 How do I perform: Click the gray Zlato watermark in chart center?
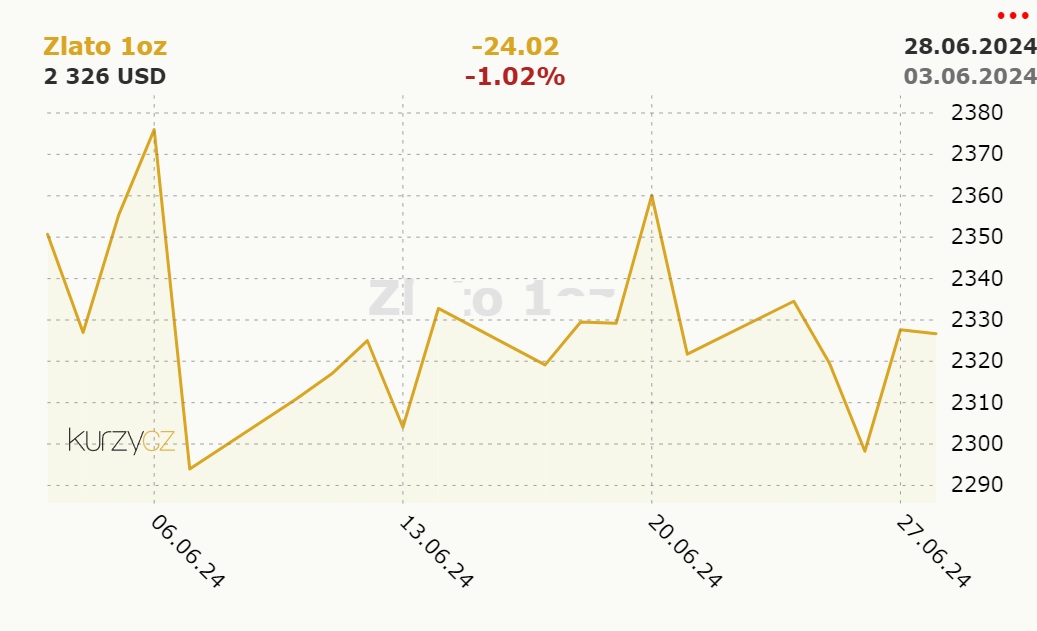(492, 298)
